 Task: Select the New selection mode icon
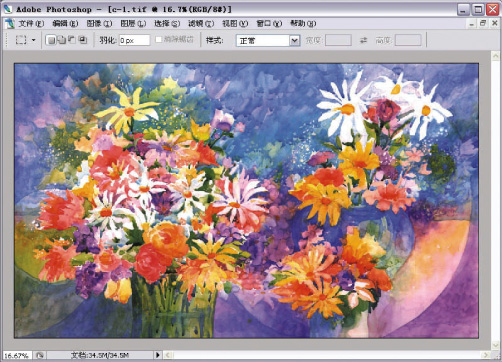click(x=51, y=40)
